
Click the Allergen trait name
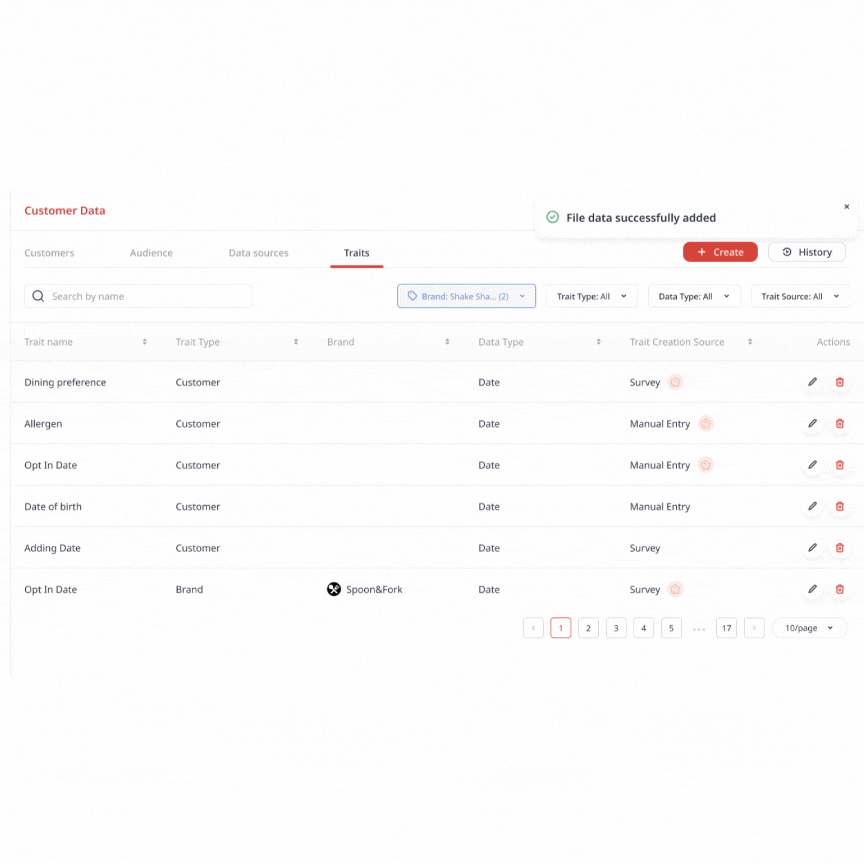[43, 424]
